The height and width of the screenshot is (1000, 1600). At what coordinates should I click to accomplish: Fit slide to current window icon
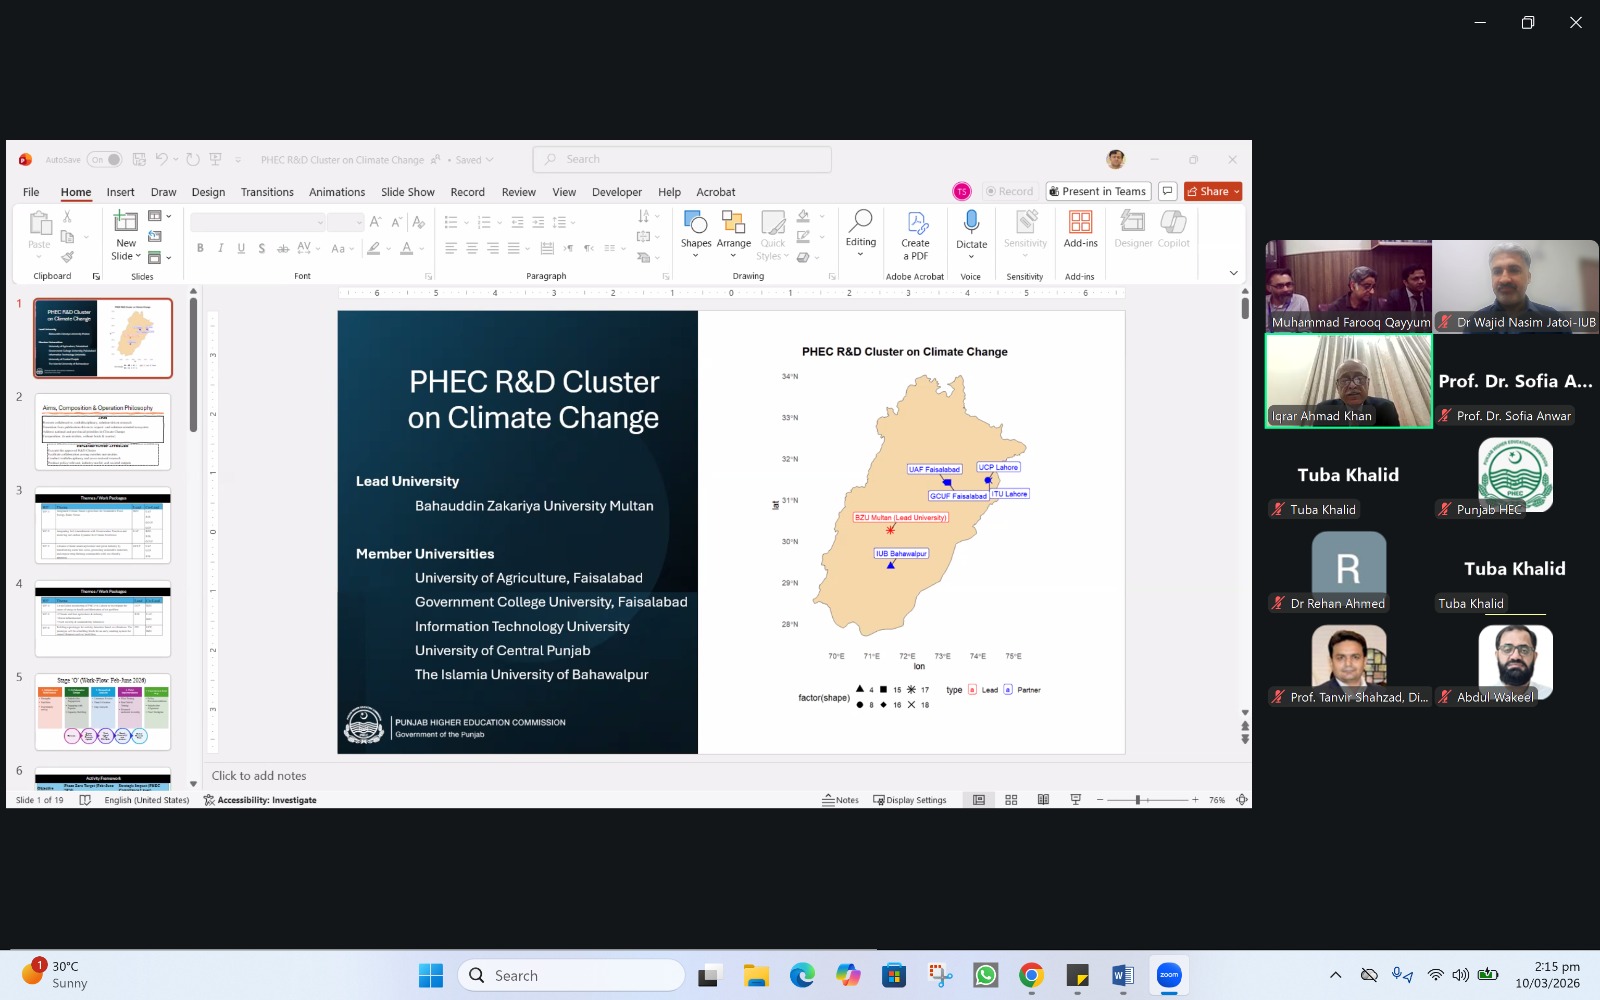click(x=1242, y=800)
